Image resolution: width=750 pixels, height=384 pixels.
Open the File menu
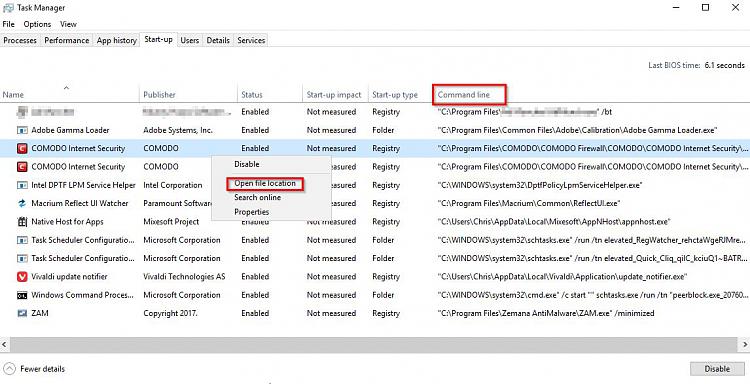click(9, 24)
